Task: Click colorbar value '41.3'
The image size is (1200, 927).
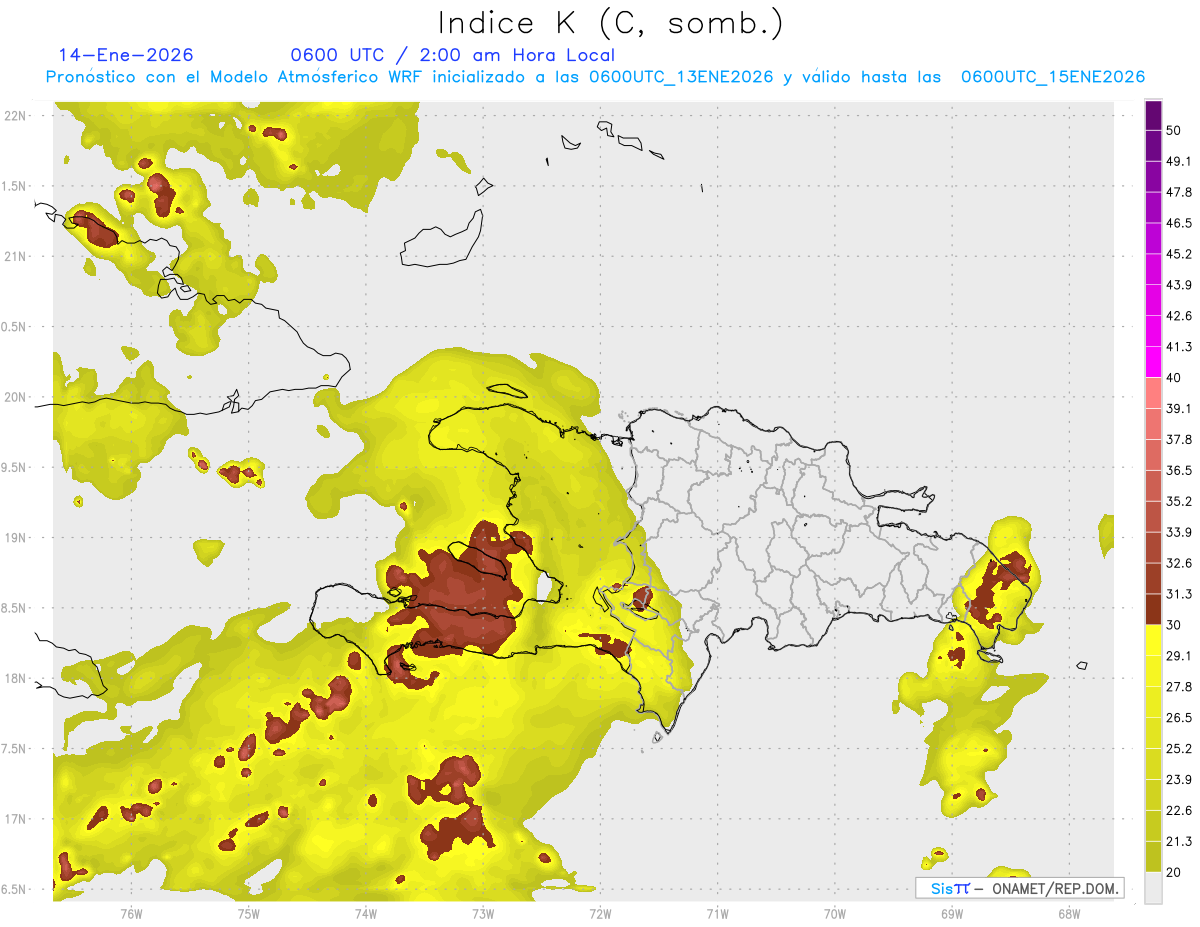Action: point(1179,347)
